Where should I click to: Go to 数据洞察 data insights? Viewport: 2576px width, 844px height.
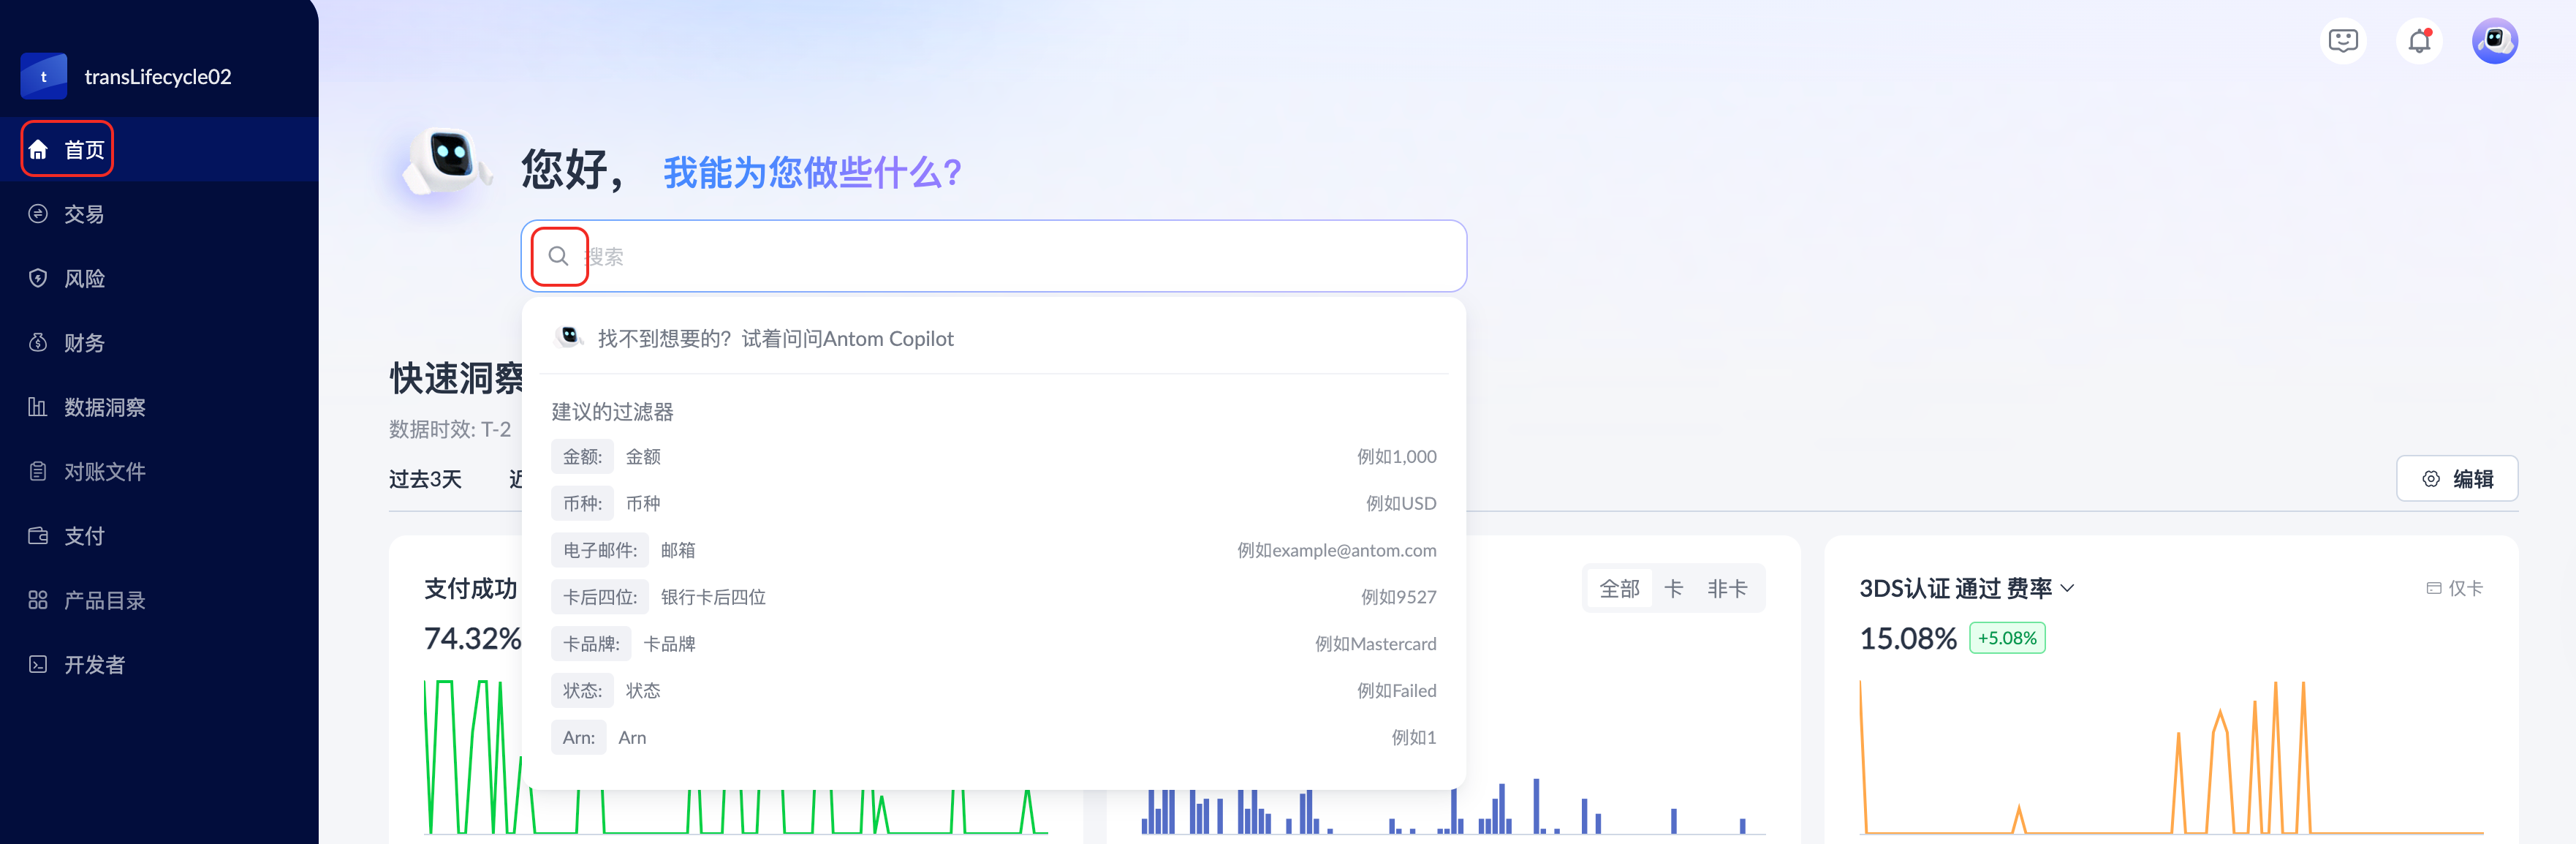click(x=104, y=407)
